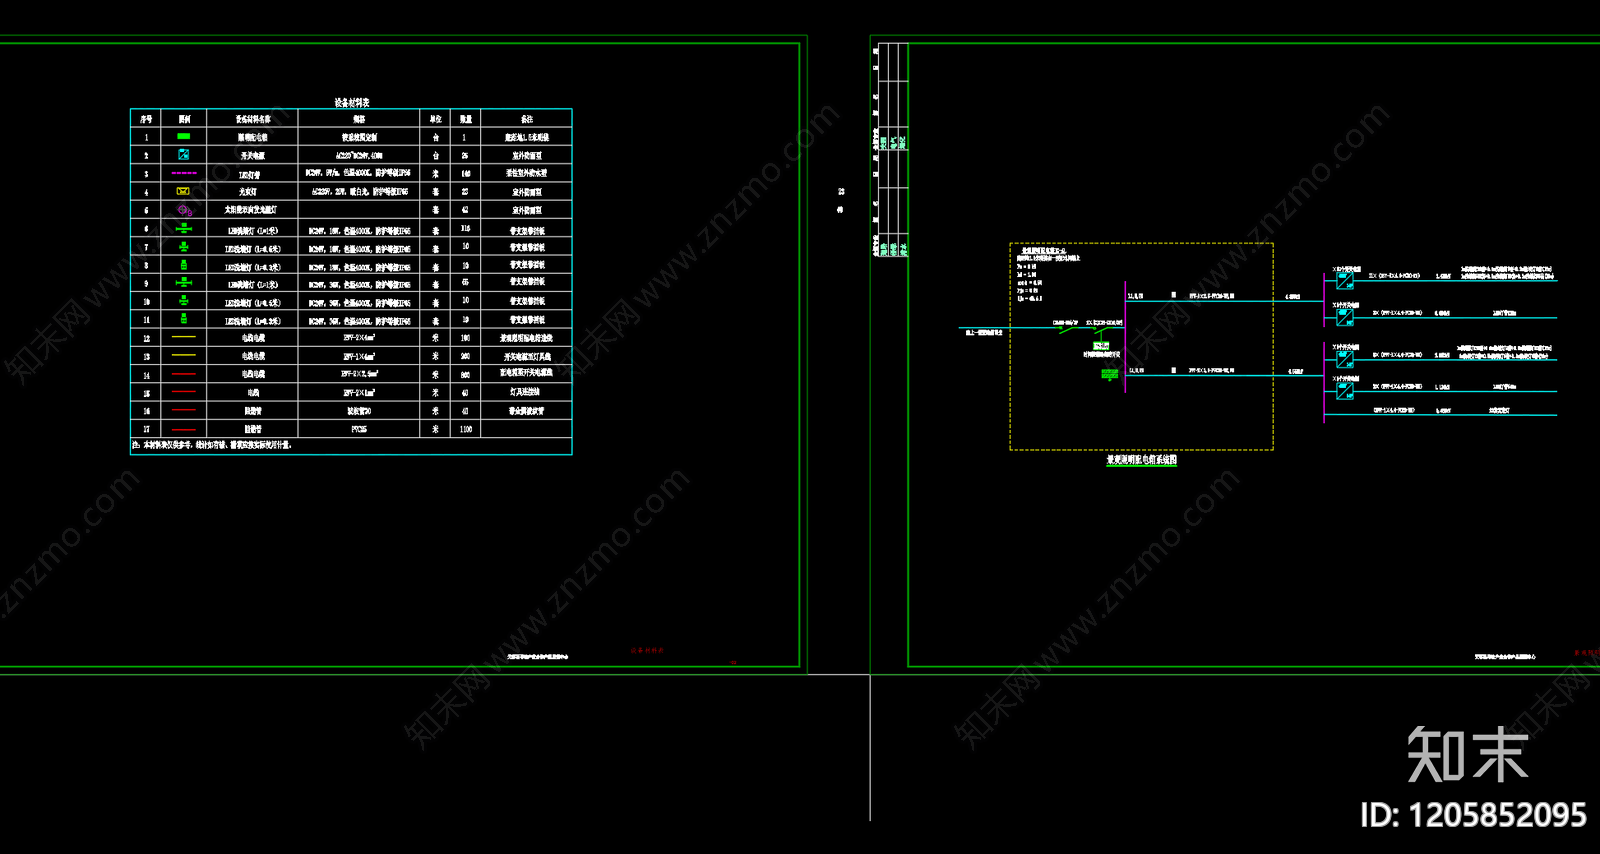Select the green lamp symbol in row 7
The image size is (1600, 854).
183,246
